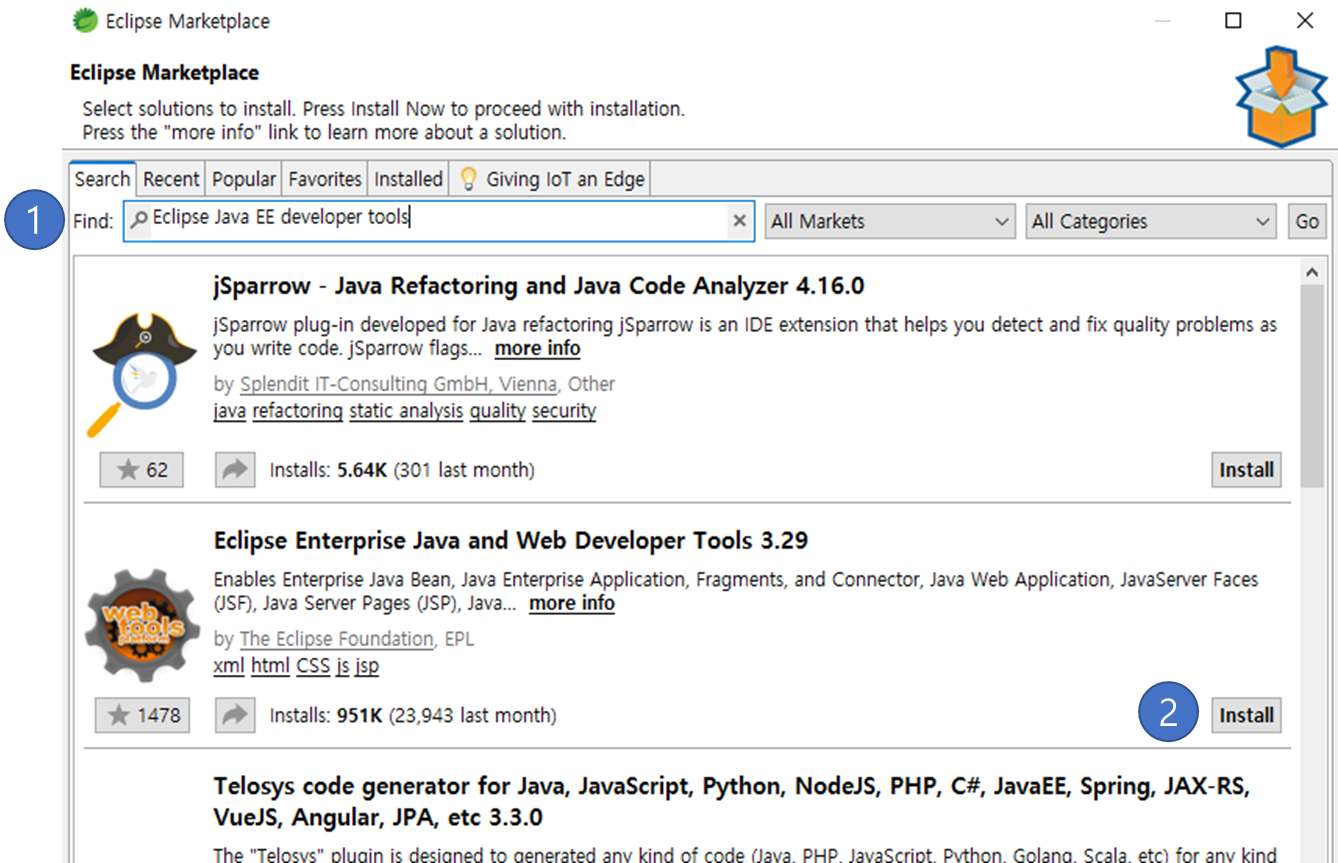The width and height of the screenshot is (1338, 863).
Task: Click the java tag link
Action: tap(230, 411)
